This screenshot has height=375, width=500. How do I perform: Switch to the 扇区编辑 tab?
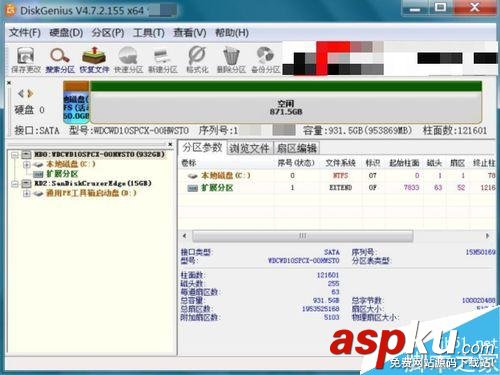coord(296,148)
